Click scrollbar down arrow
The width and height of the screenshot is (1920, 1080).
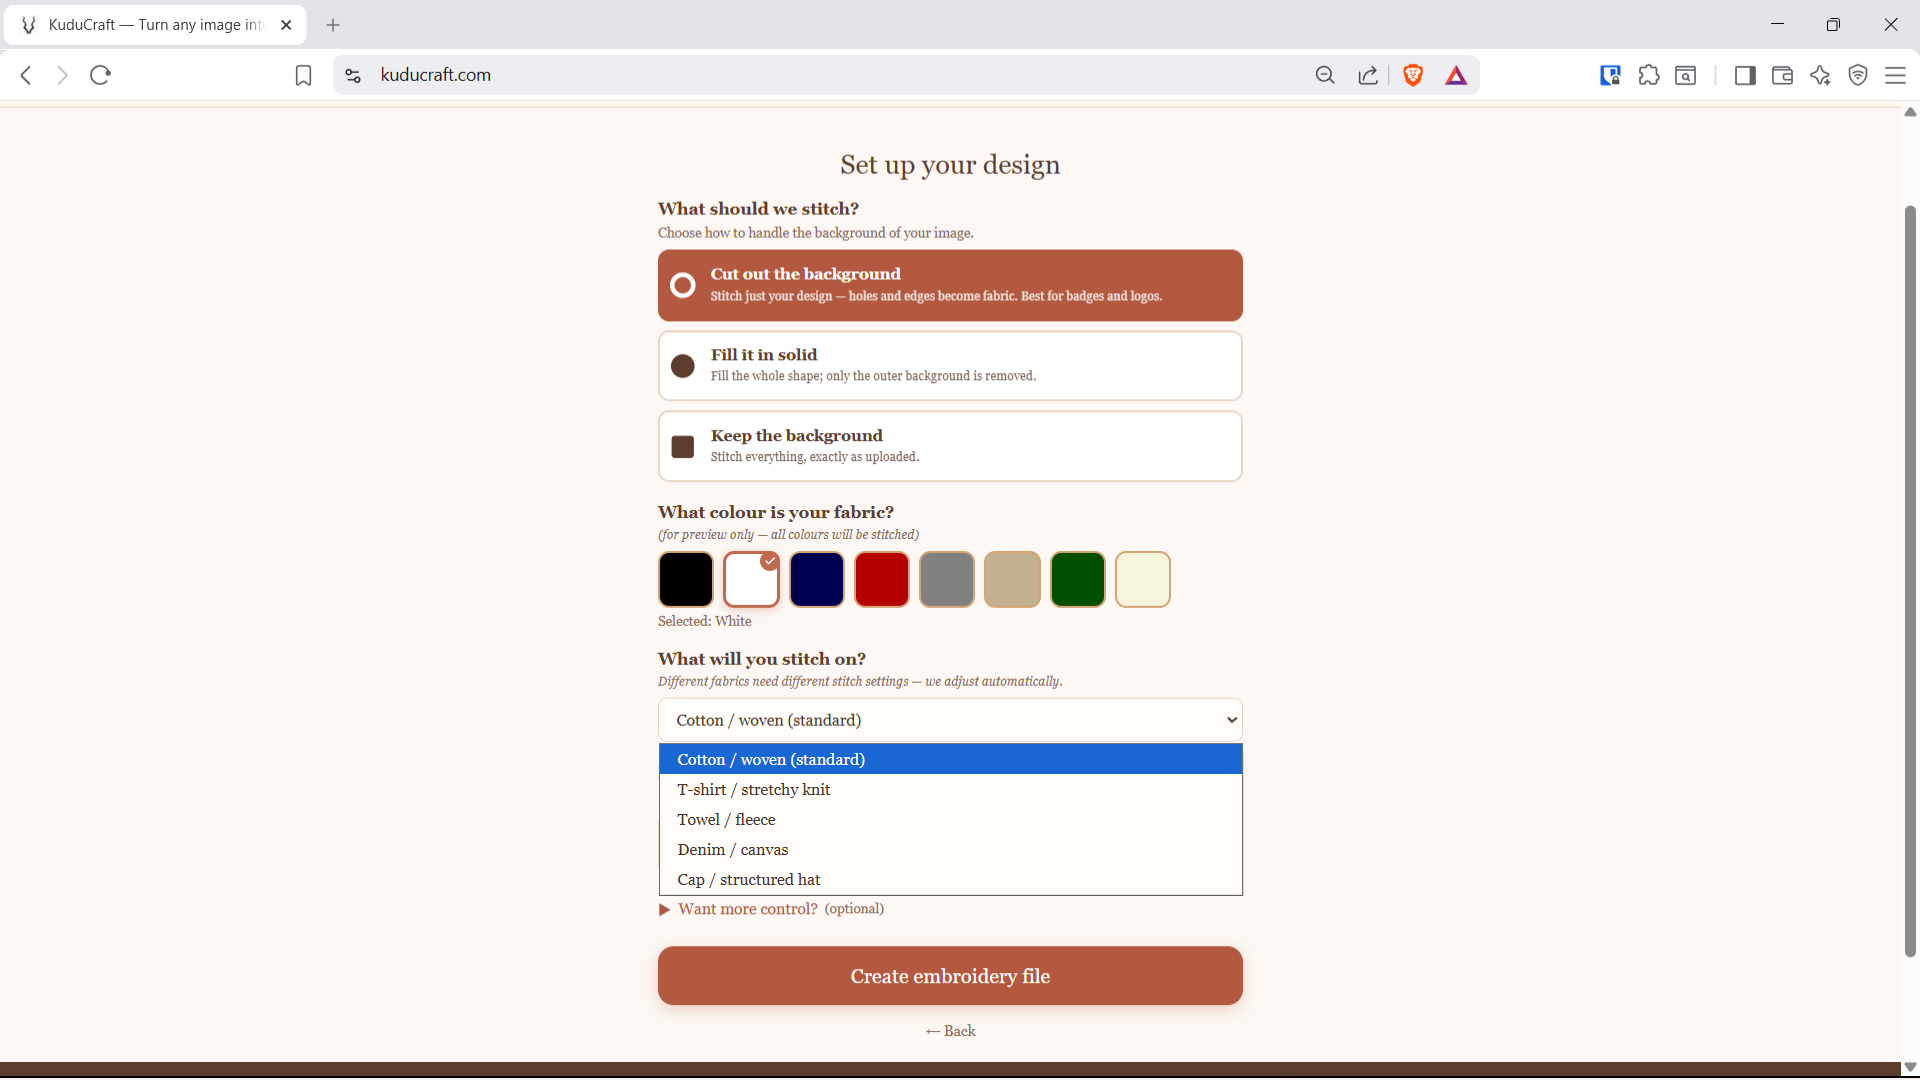1910,1067
